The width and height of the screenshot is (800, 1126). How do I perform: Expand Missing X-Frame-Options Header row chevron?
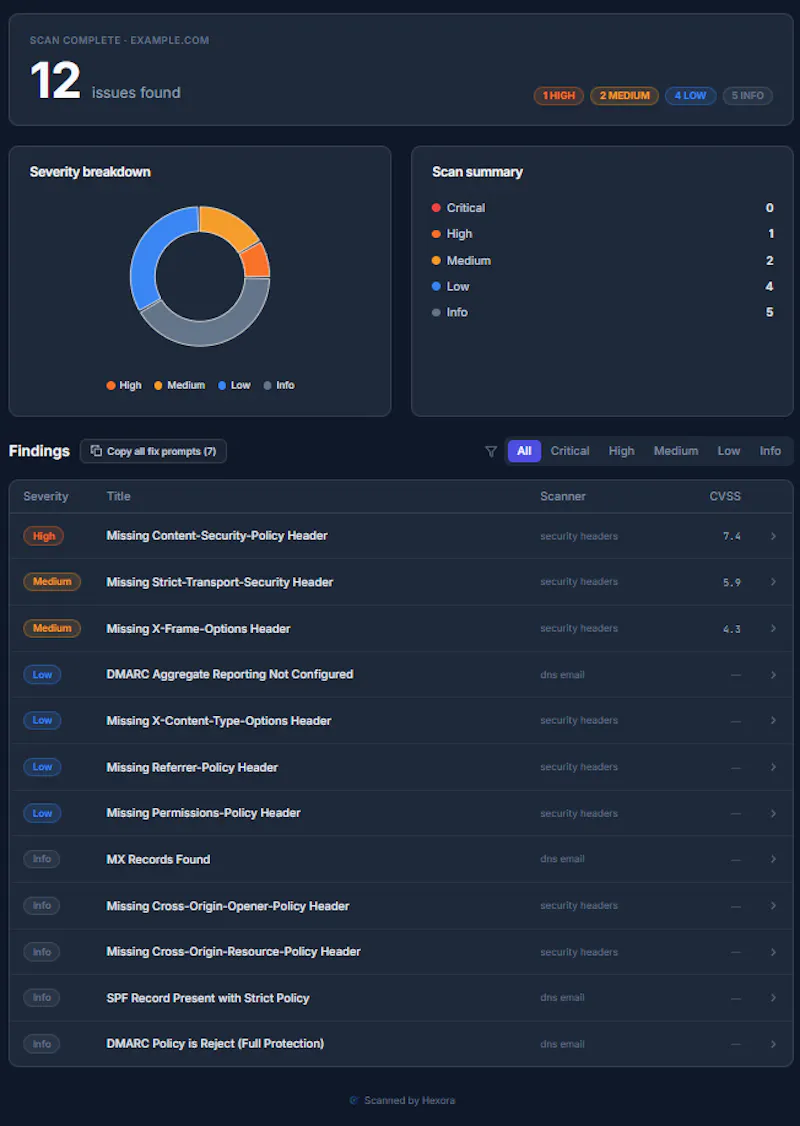(773, 628)
